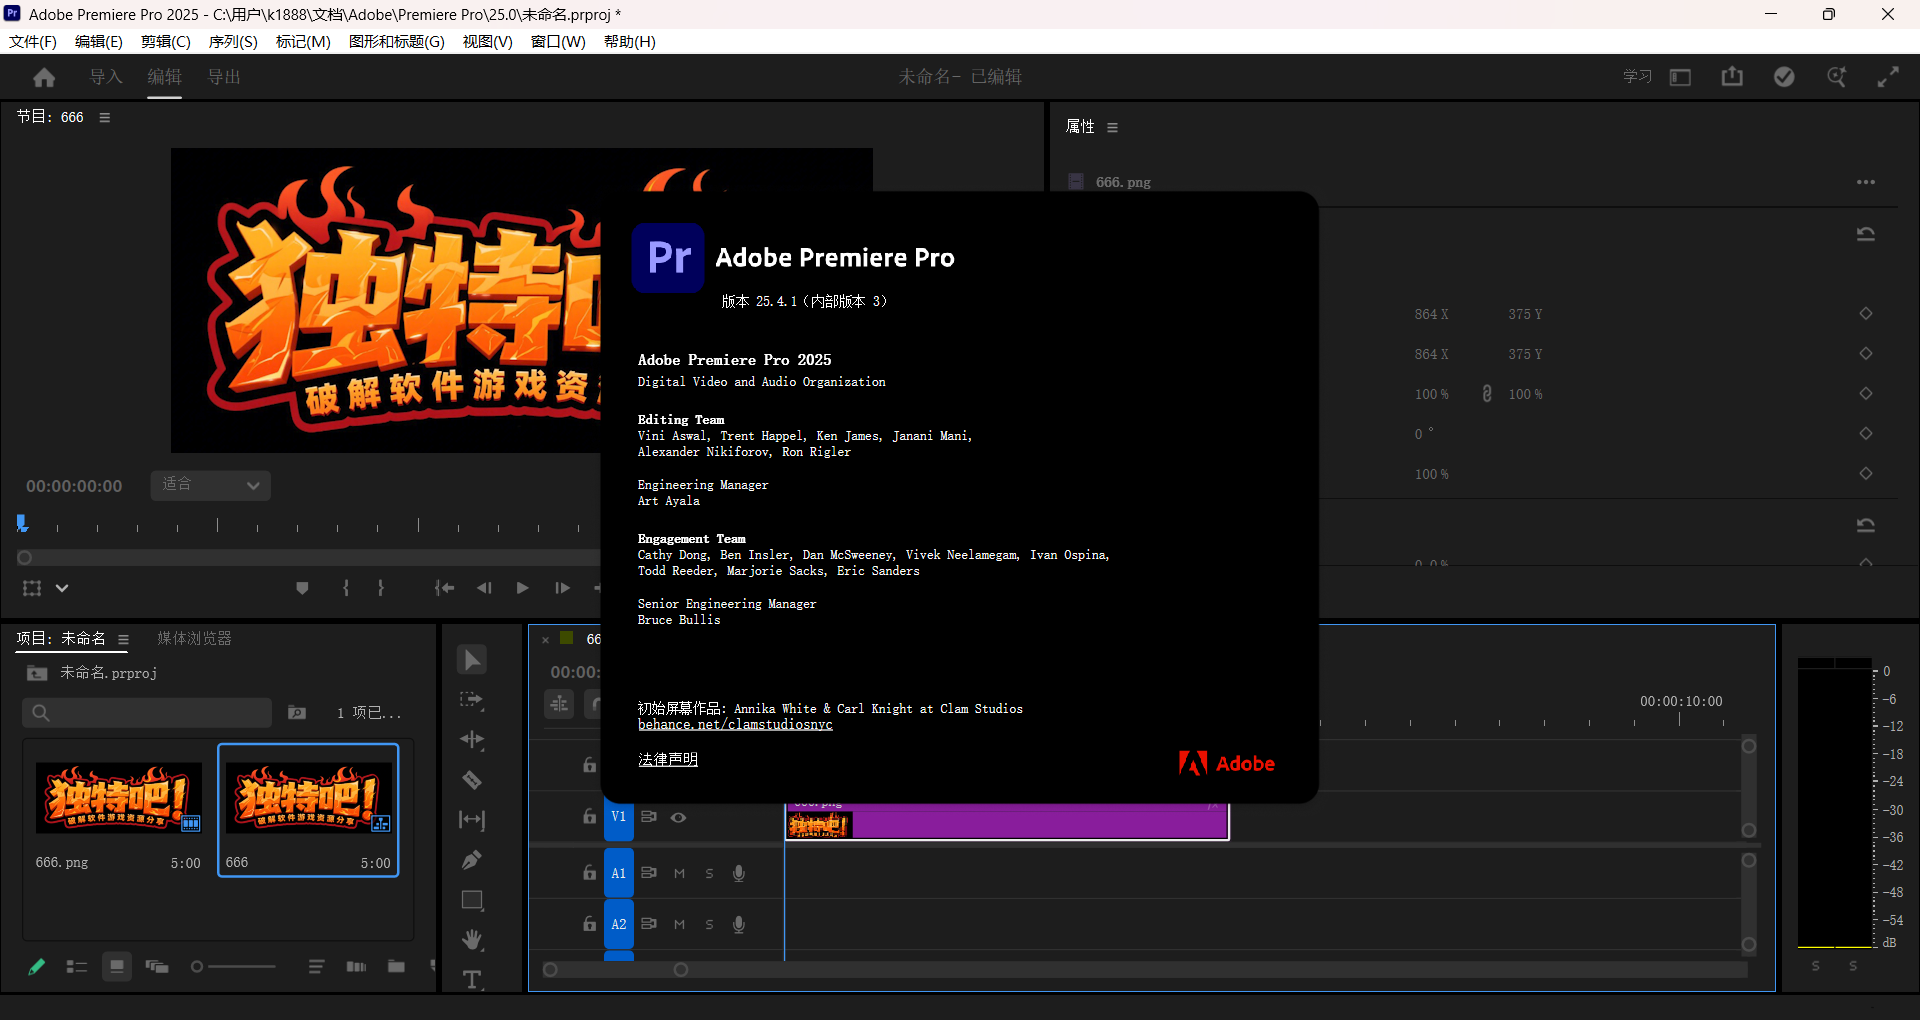Open the zoom level 适合 dropdown
Image resolution: width=1920 pixels, height=1020 pixels.
pos(211,485)
